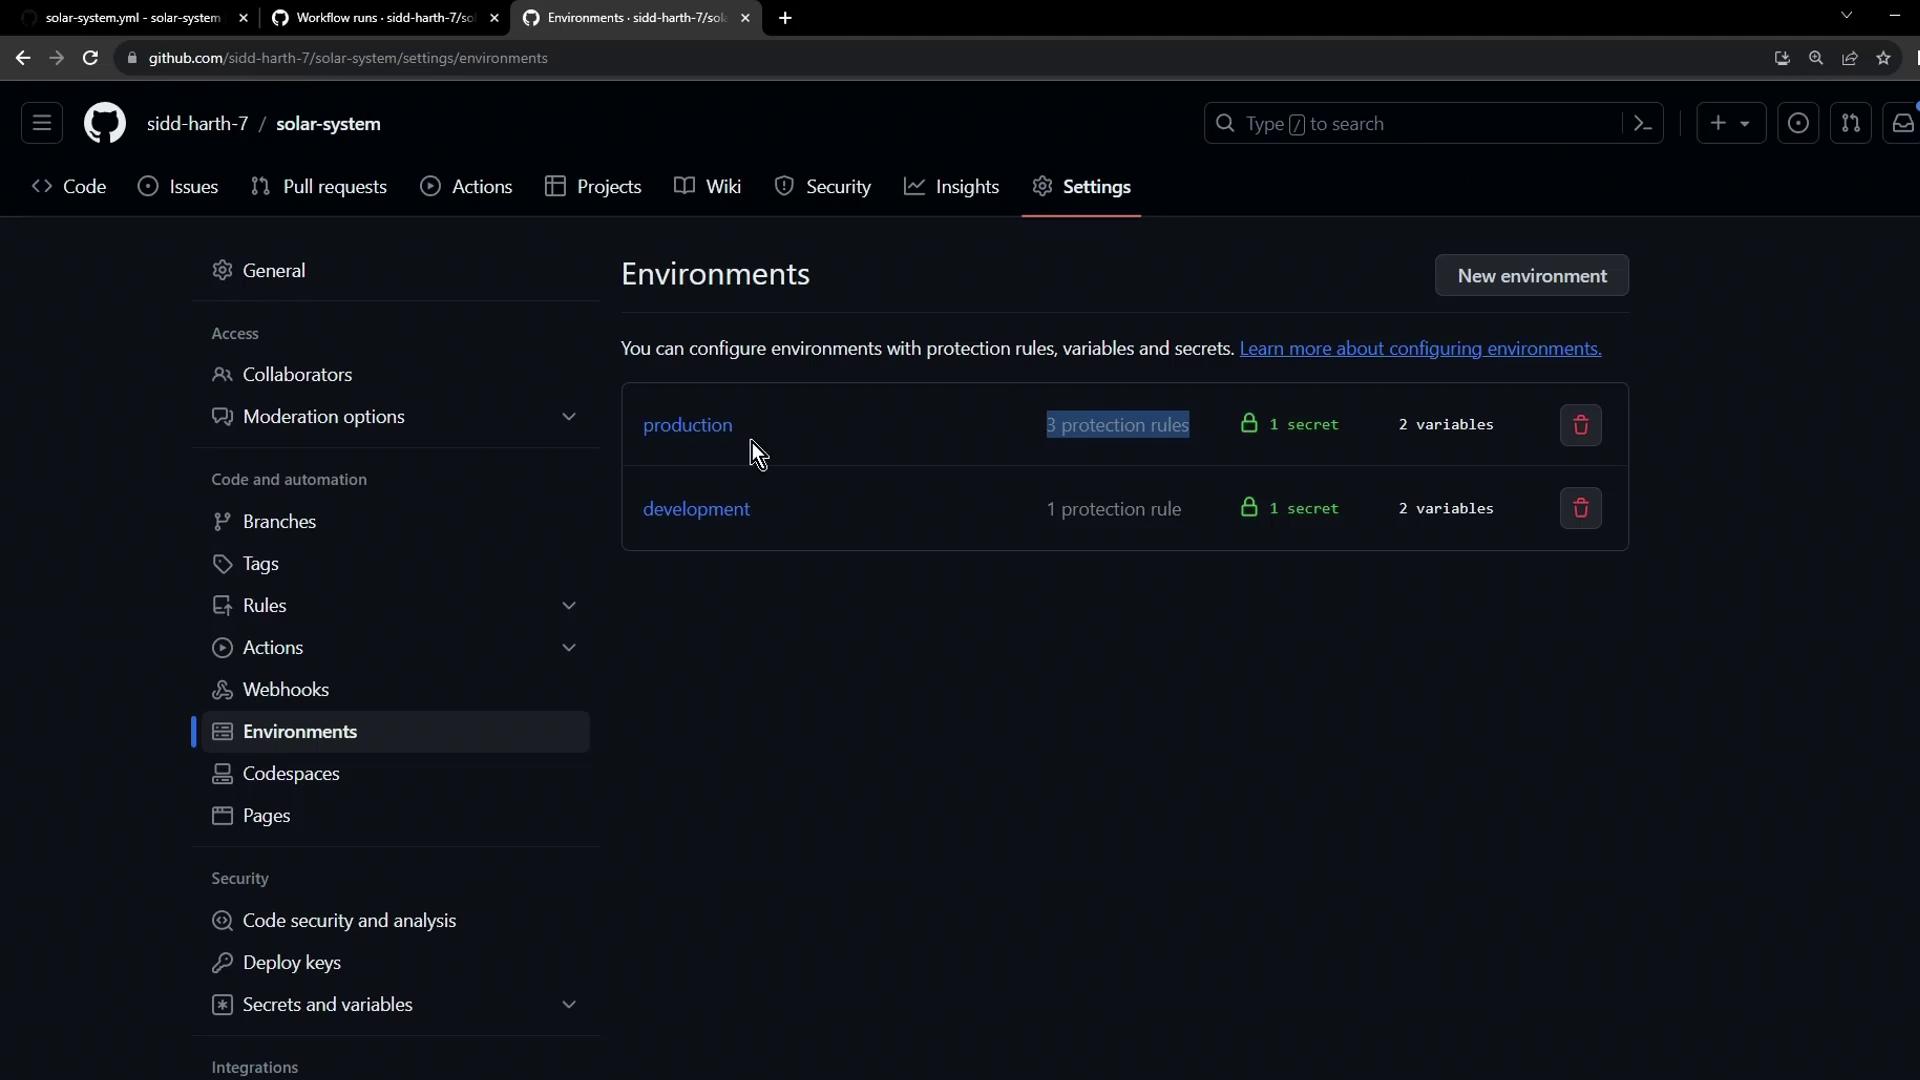The height and width of the screenshot is (1080, 1920).
Task: Delete the development environment with trash icon
Action: click(1580, 508)
